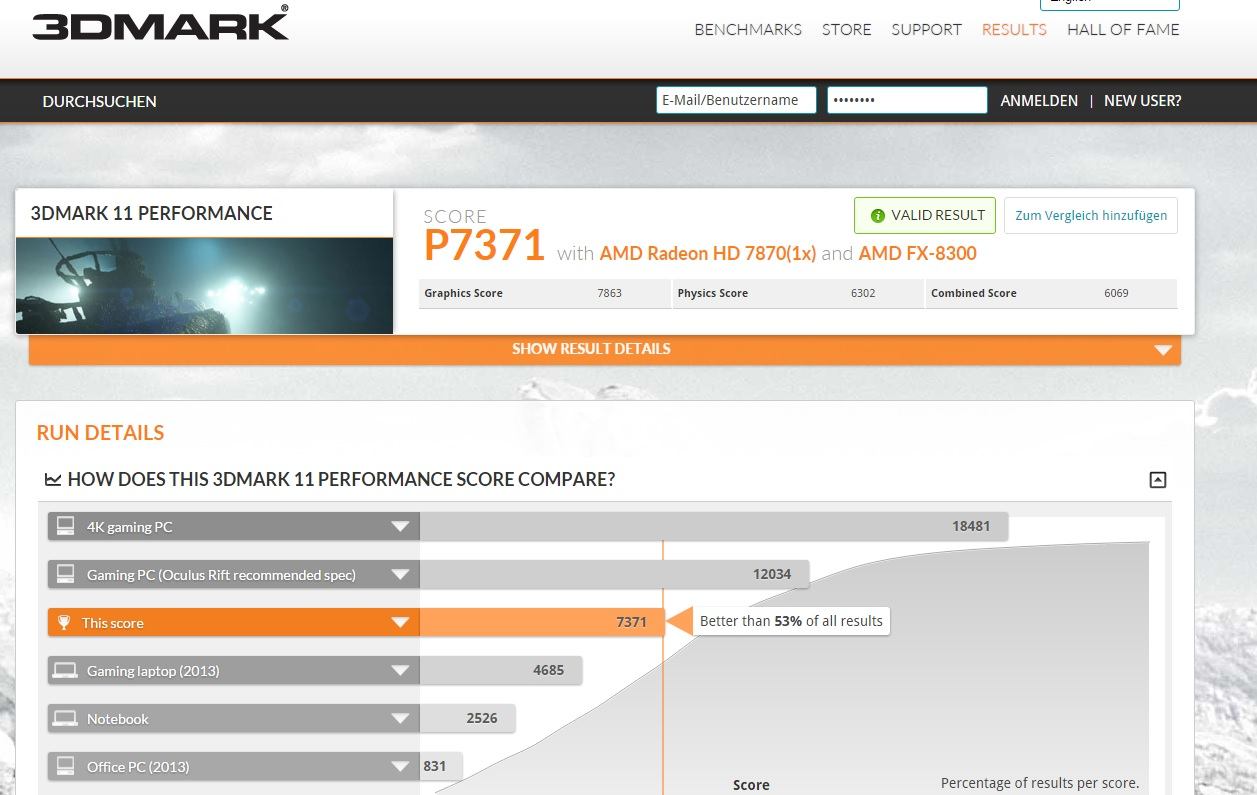The height and width of the screenshot is (795, 1257).
Task: Expand the Office PC (2013) row
Action: pos(400,767)
